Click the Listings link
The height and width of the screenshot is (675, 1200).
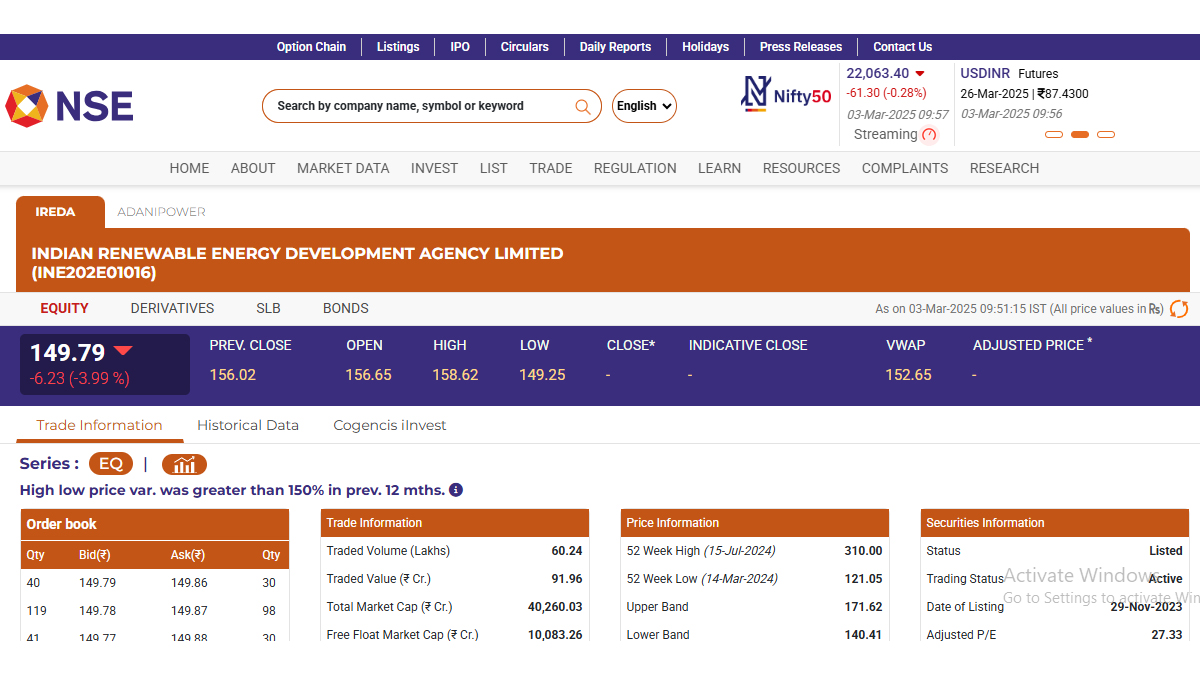(x=398, y=47)
